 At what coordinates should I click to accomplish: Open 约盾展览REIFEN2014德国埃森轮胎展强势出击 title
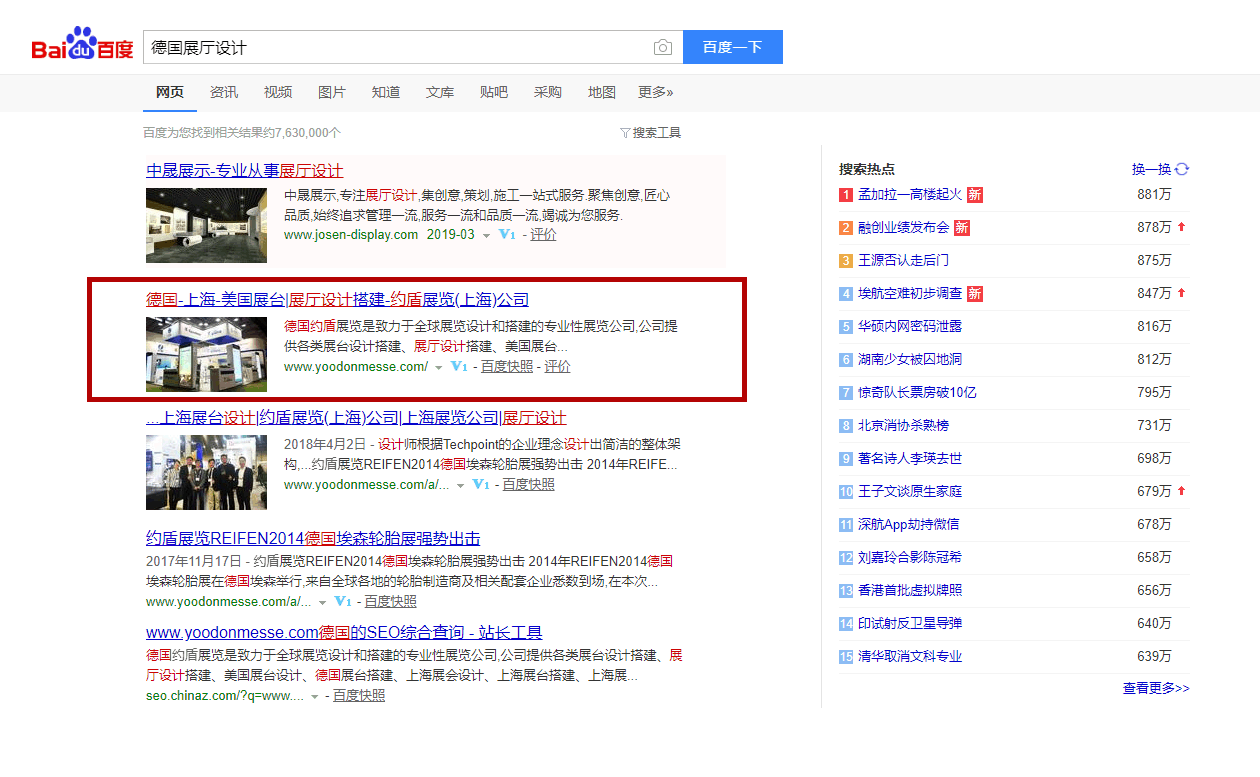pyautogui.click(x=313, y=537)
